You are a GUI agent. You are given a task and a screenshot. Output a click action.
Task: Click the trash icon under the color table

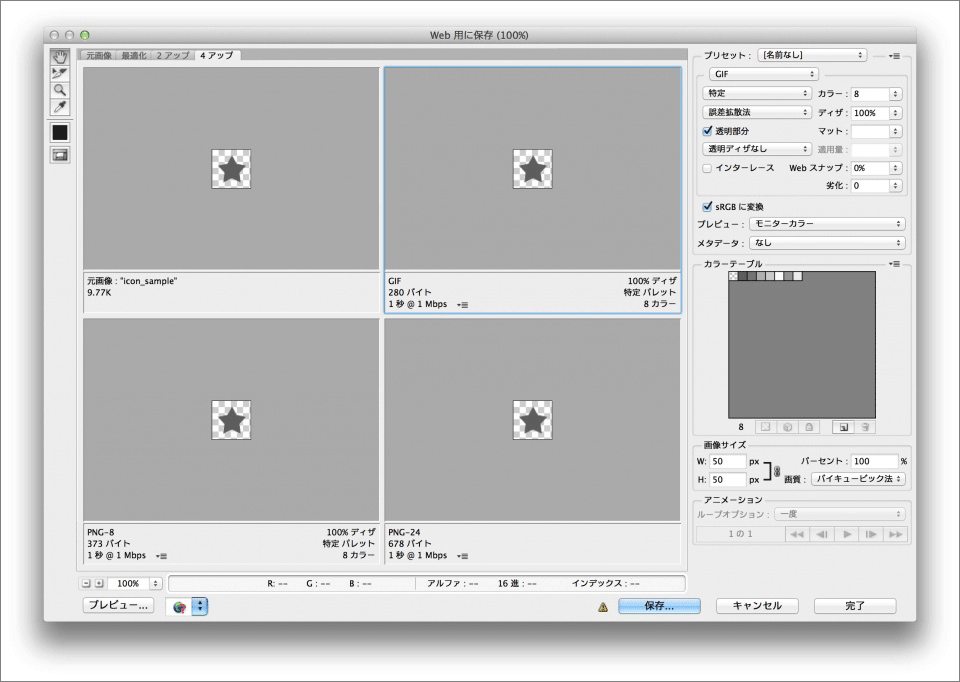point(865,427)
